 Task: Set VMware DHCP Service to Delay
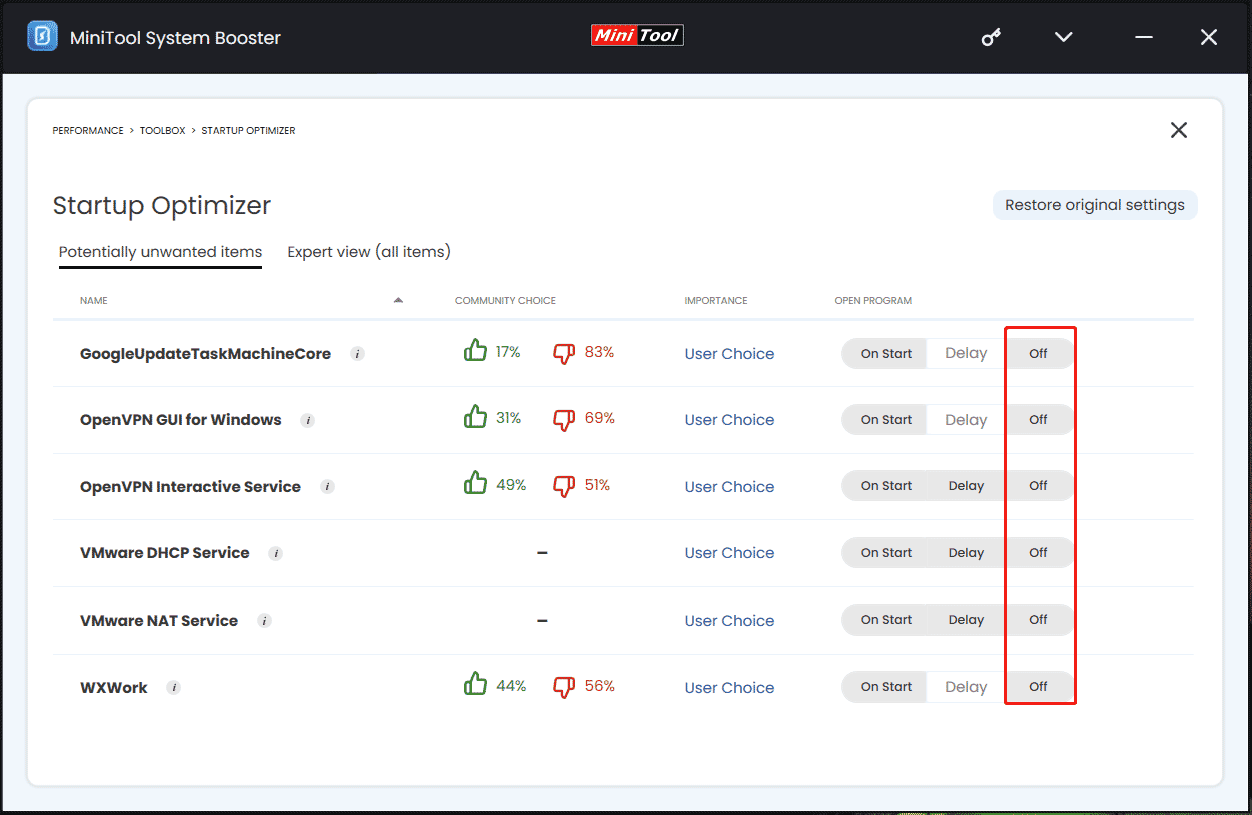coord(966,553)
